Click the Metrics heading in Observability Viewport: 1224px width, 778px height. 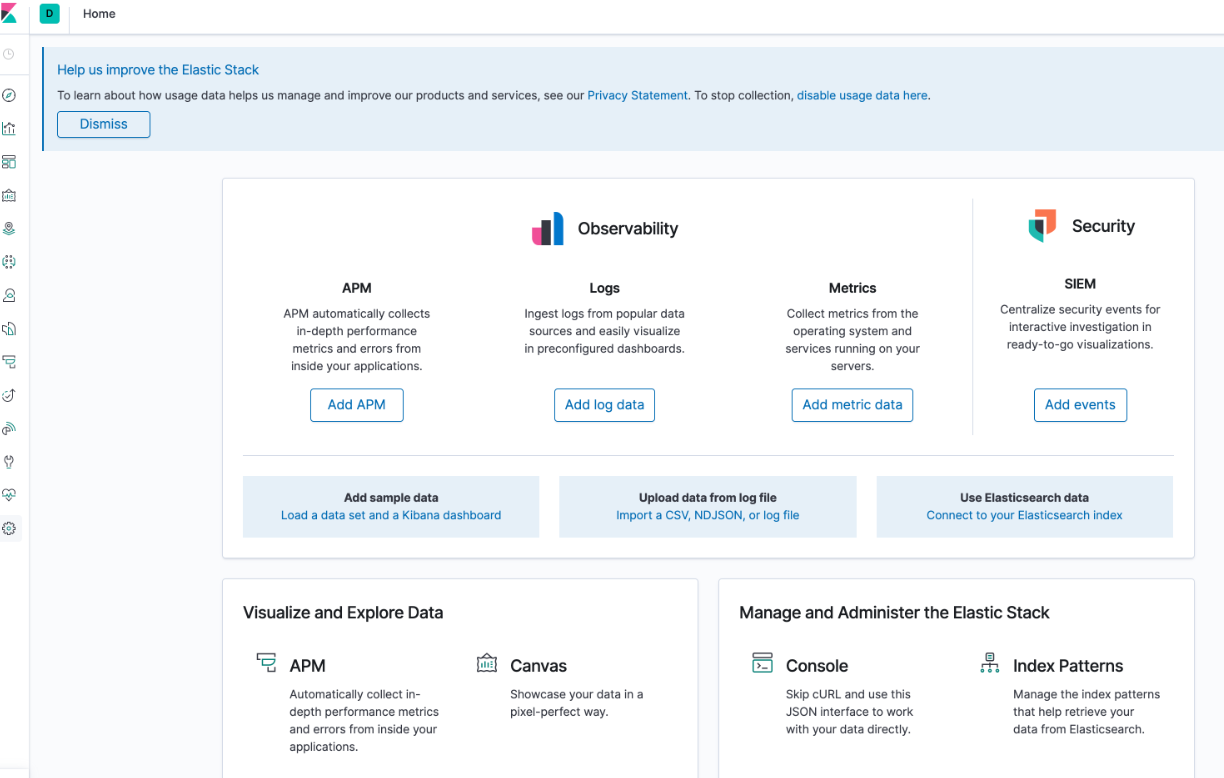[852, 288]
